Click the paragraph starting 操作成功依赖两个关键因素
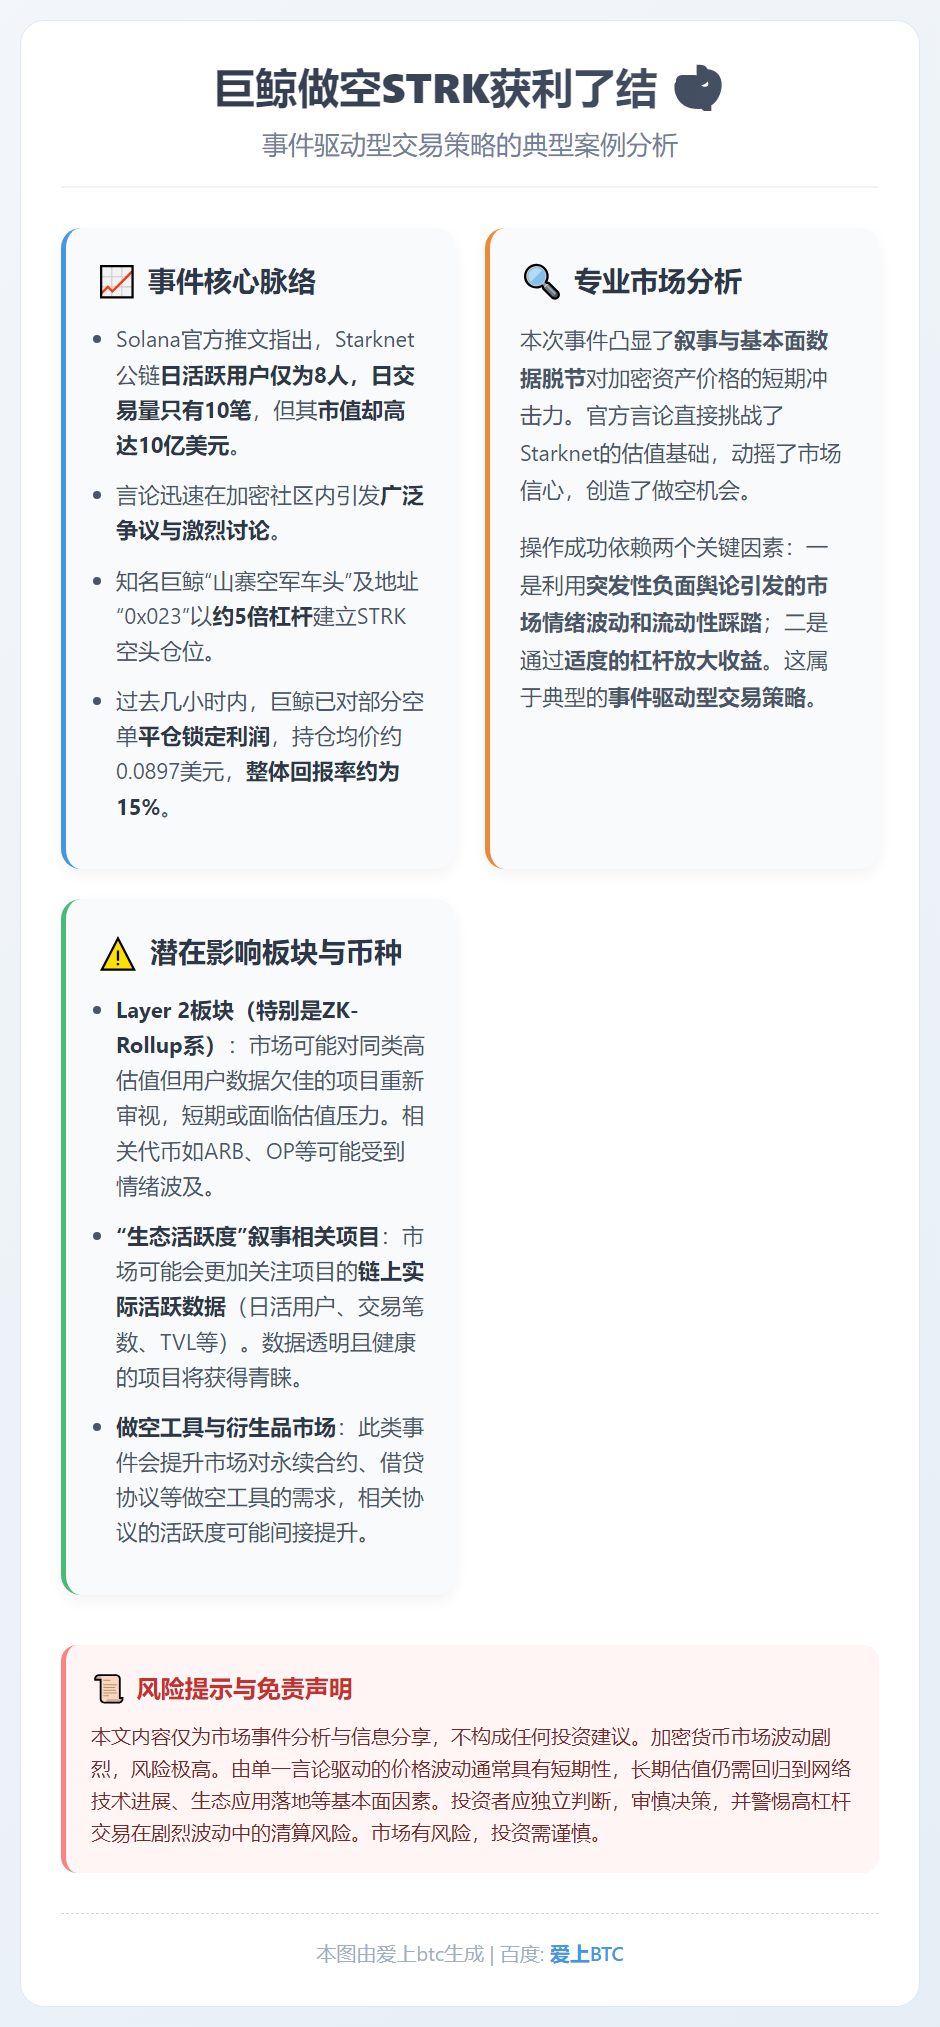 pos(675,623)
